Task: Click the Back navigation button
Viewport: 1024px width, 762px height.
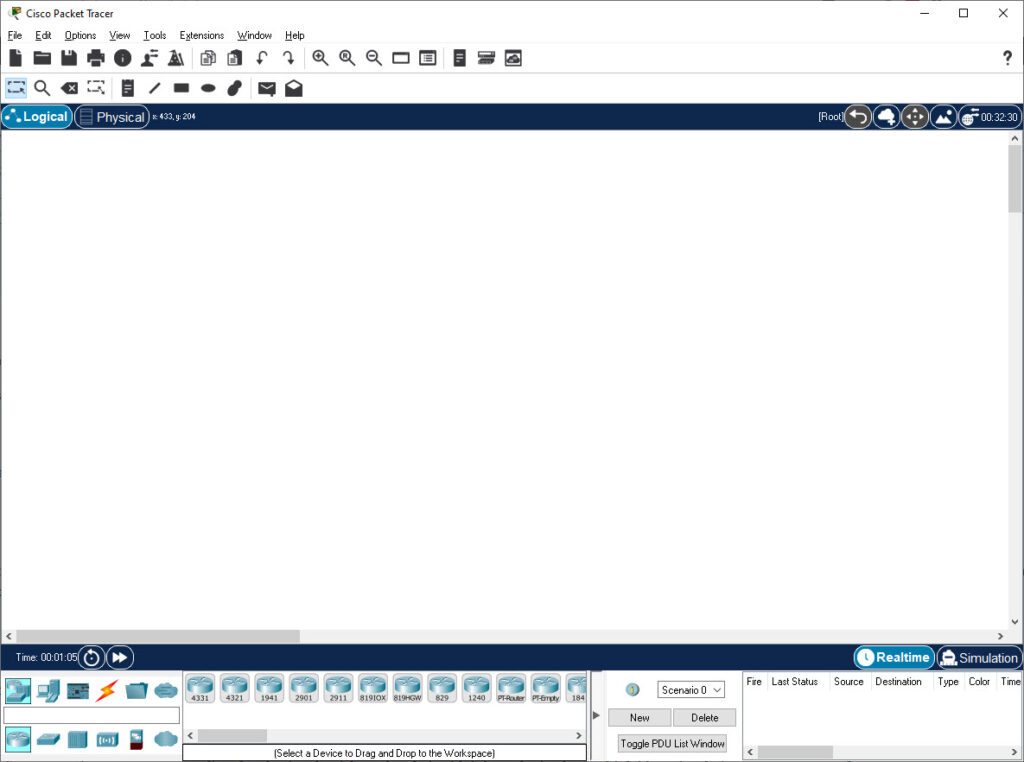Action: (858, 117)
